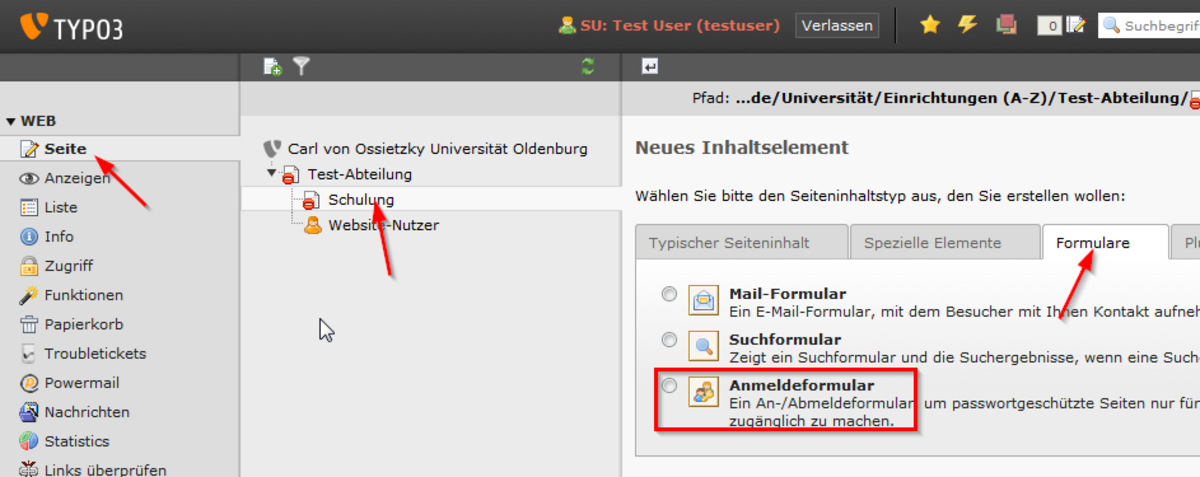Refresh the page tree with green arrows
Viewport: 1200px width, 477px height.
pos(588,67)
